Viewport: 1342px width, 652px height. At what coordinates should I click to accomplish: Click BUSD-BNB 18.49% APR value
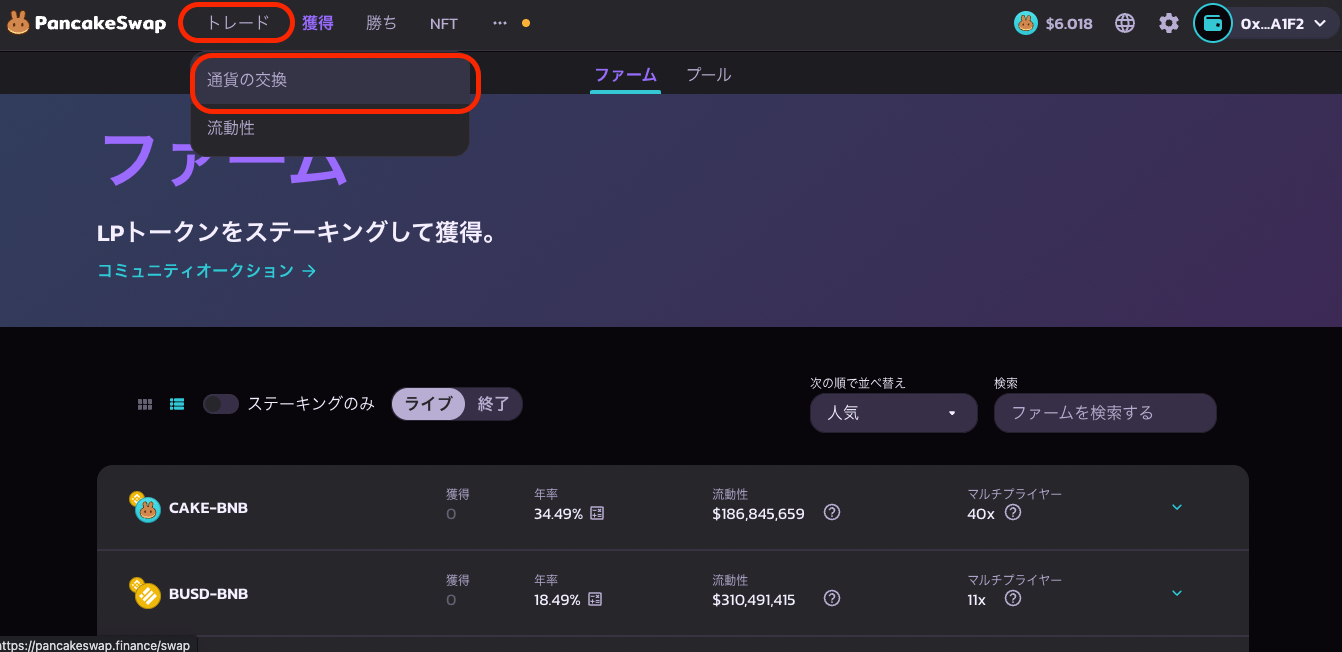(x=557, y=600)
